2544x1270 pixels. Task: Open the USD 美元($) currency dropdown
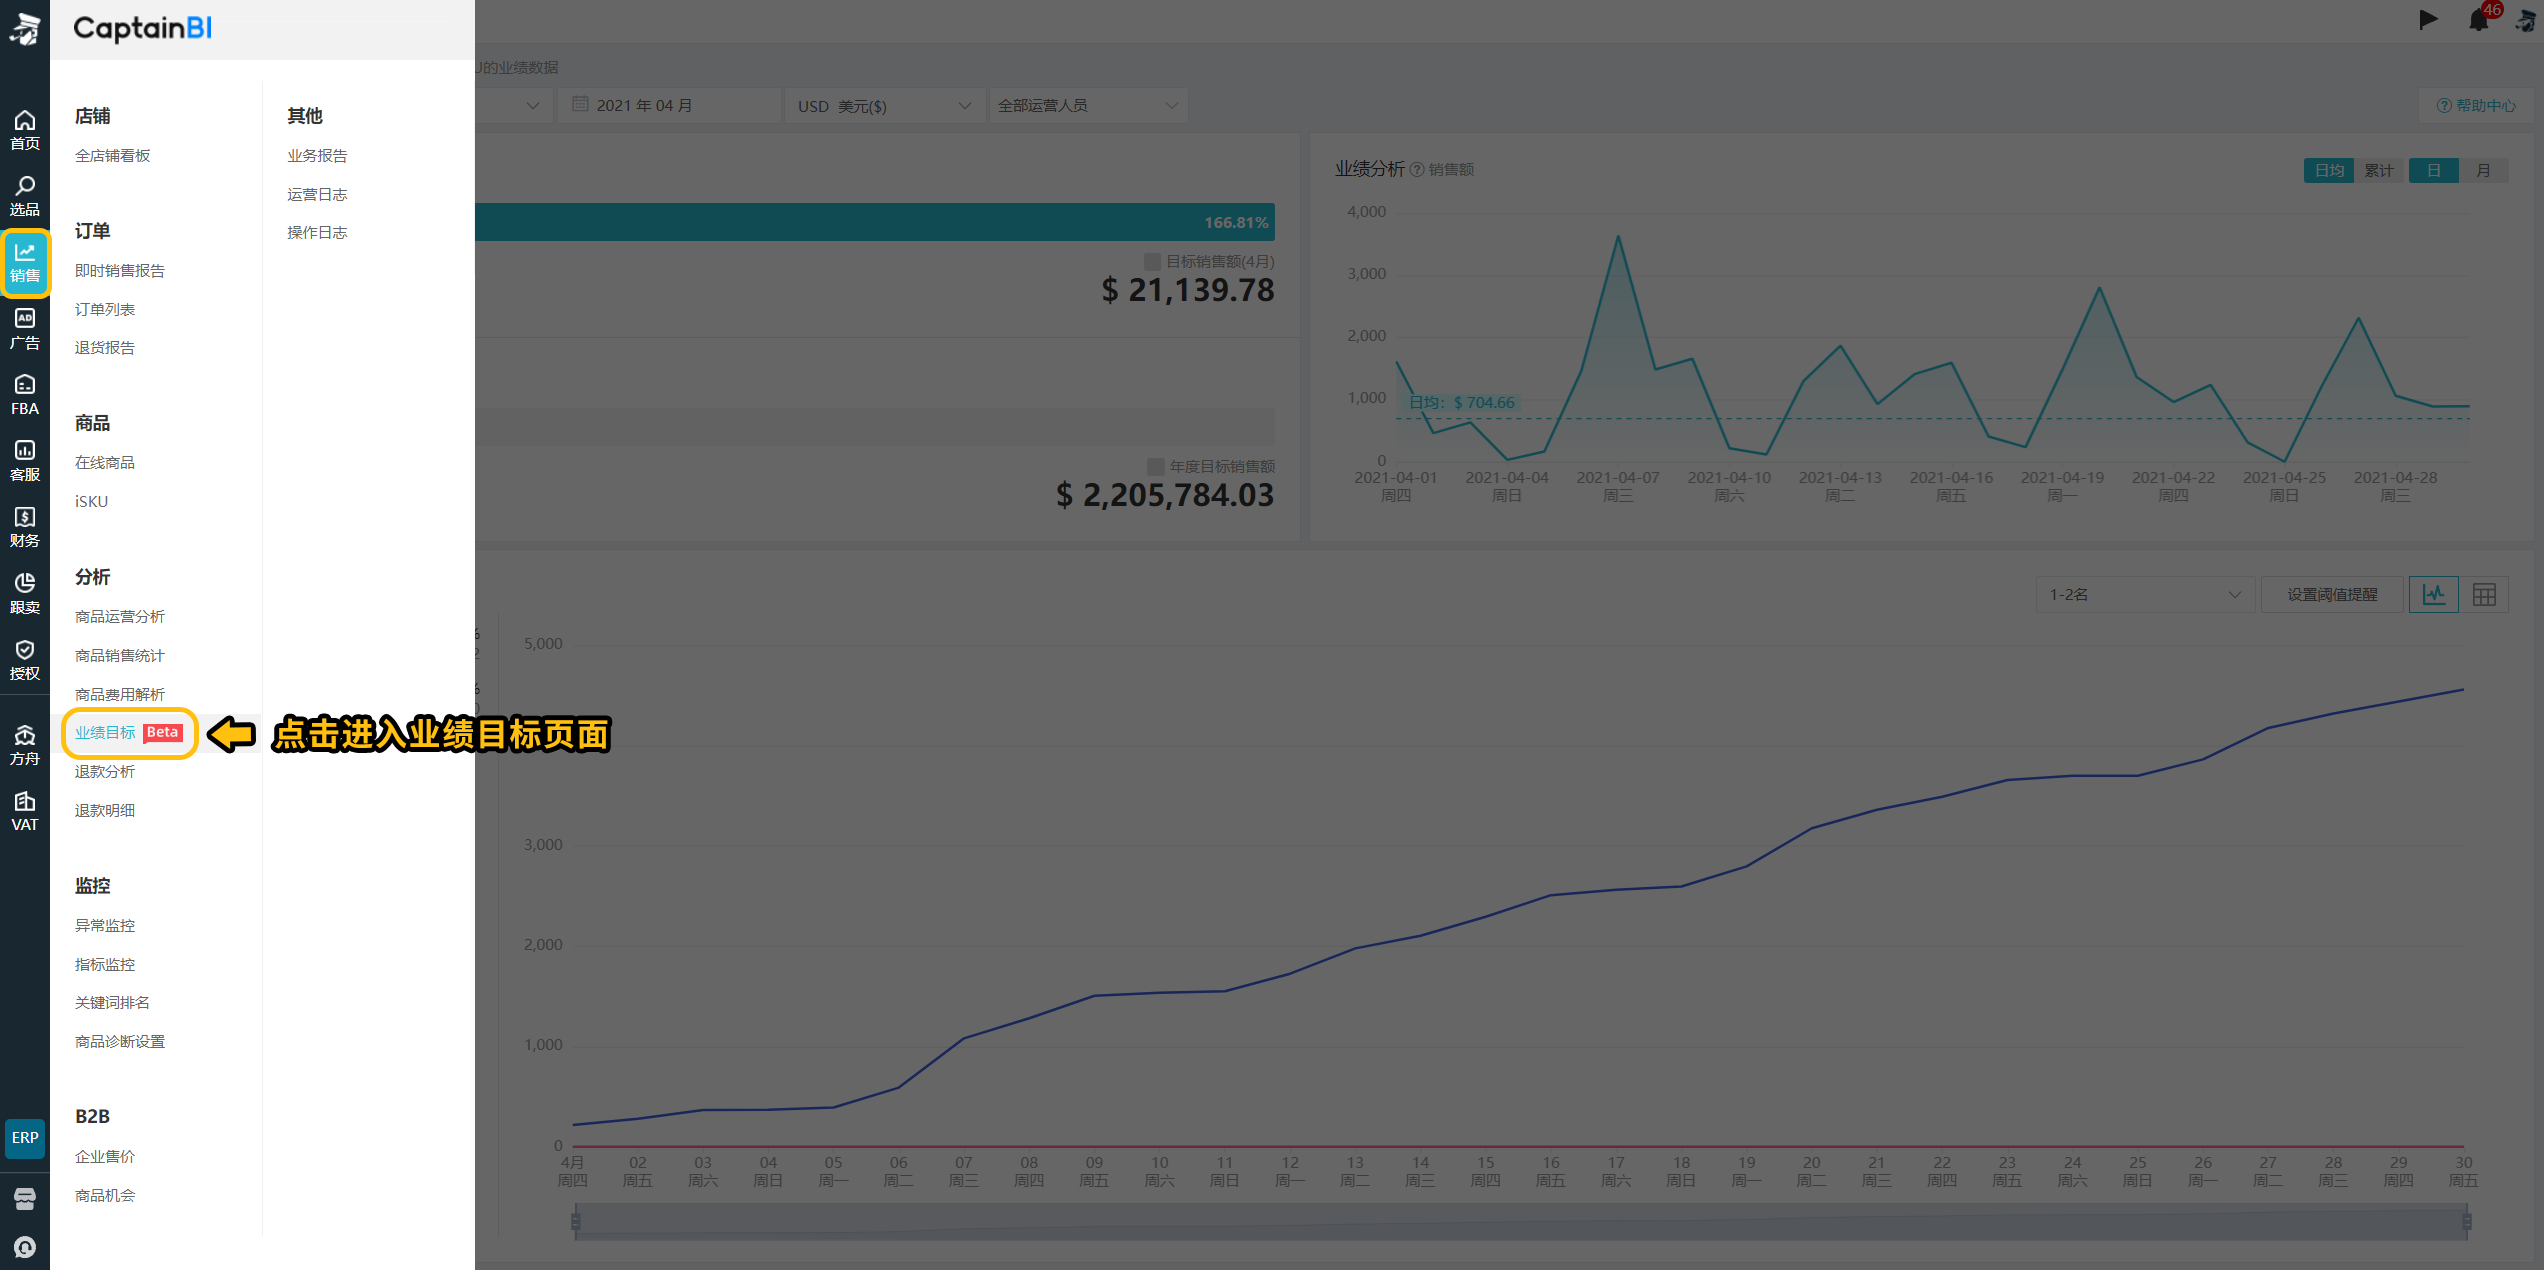click(x=884, y=105)
